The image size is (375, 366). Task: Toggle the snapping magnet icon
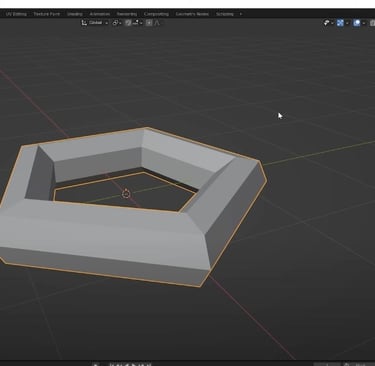click(x=128, y=23)
